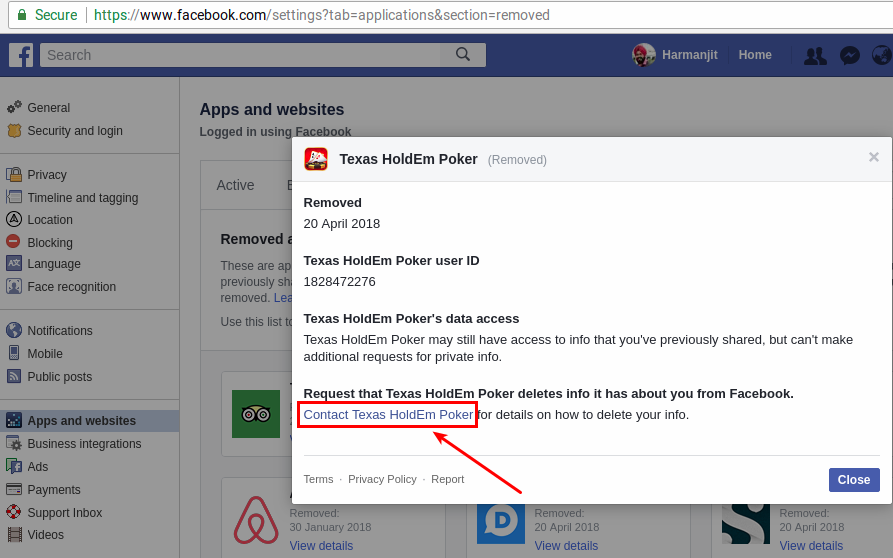Open the Messenger icon in top bar
This screenshot has height=558, width=893.
(850, 55)
